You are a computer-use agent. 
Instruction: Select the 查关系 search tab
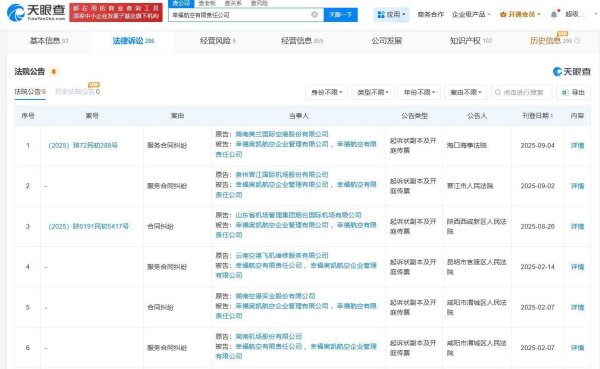(233, 3)
